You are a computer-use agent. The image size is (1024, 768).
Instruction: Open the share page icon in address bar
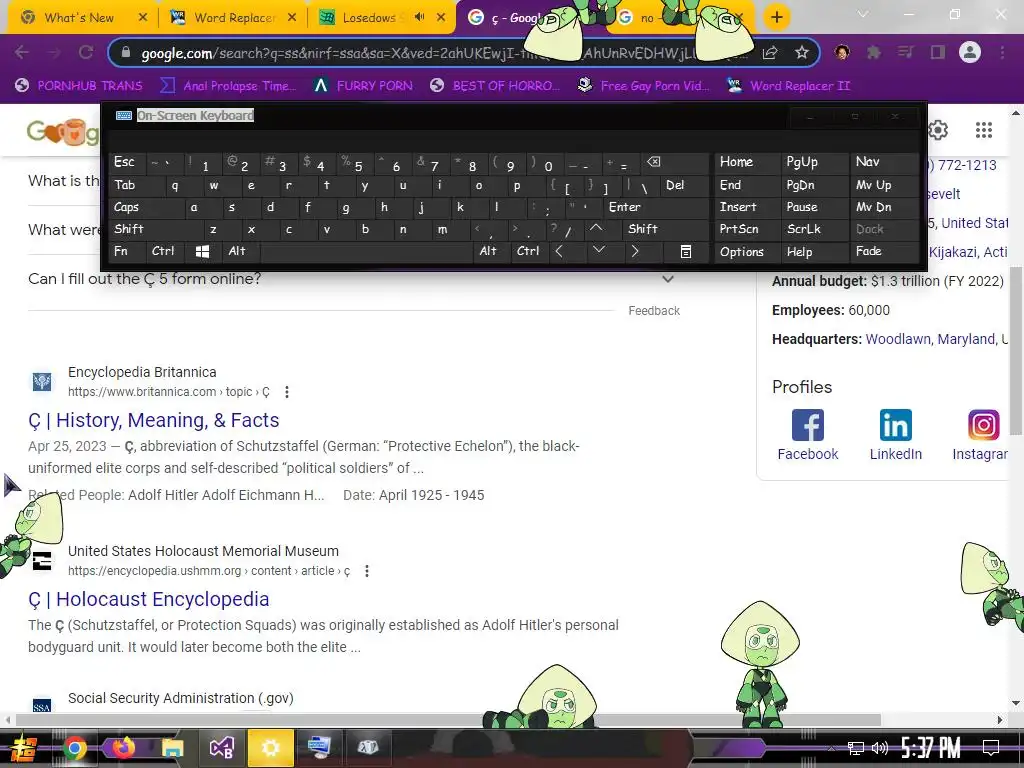pyautogui.click(x=770, y=53)
